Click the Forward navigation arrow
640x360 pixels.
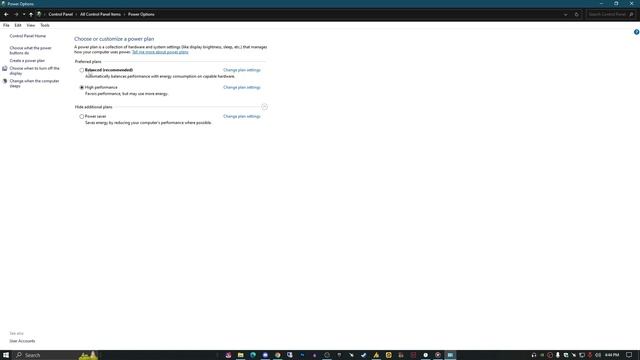[16, 14]
